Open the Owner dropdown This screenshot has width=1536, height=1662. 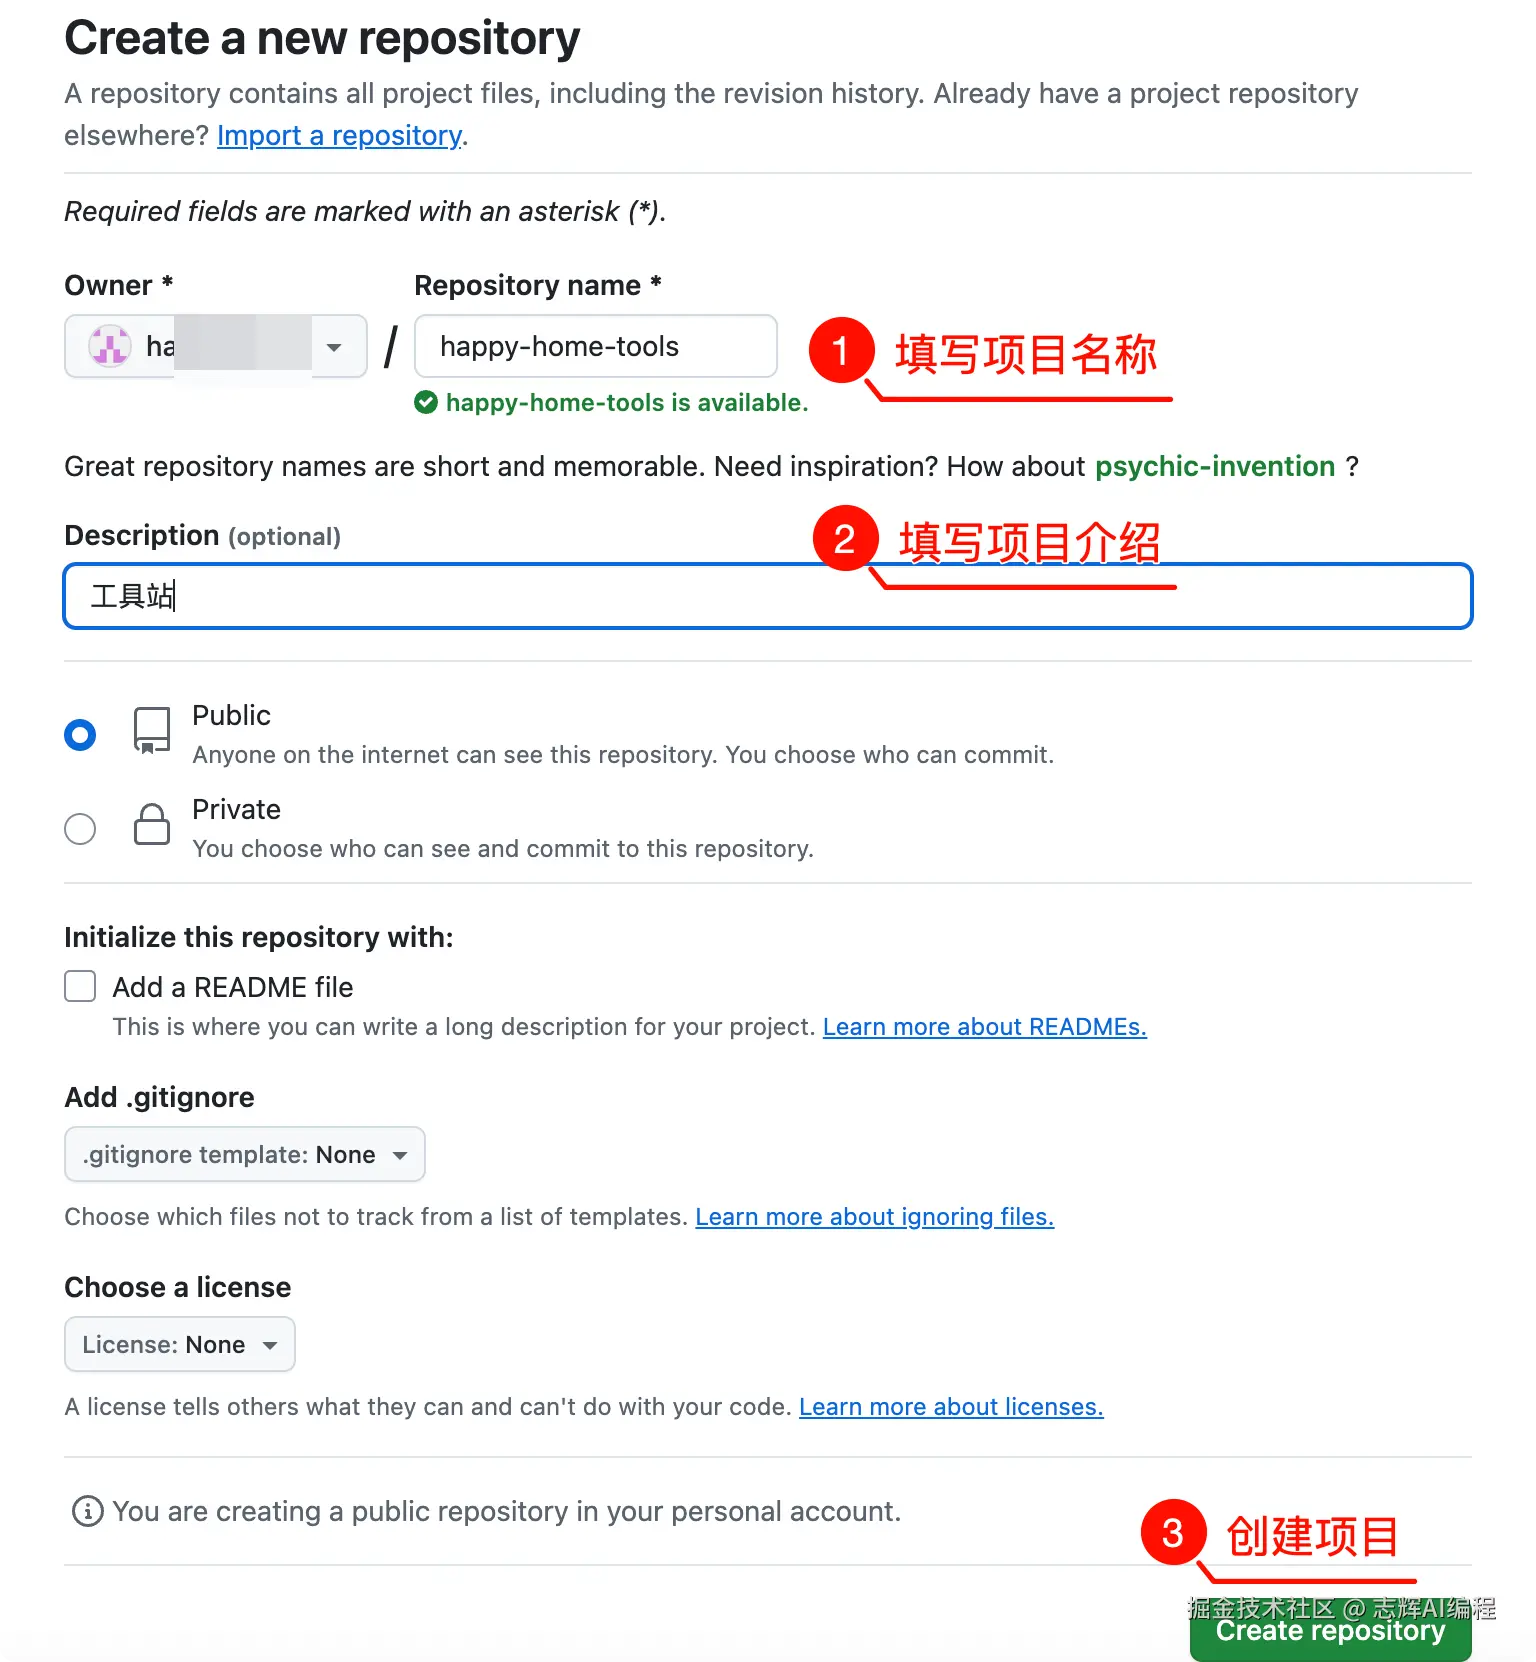click(x=216, y=346)
